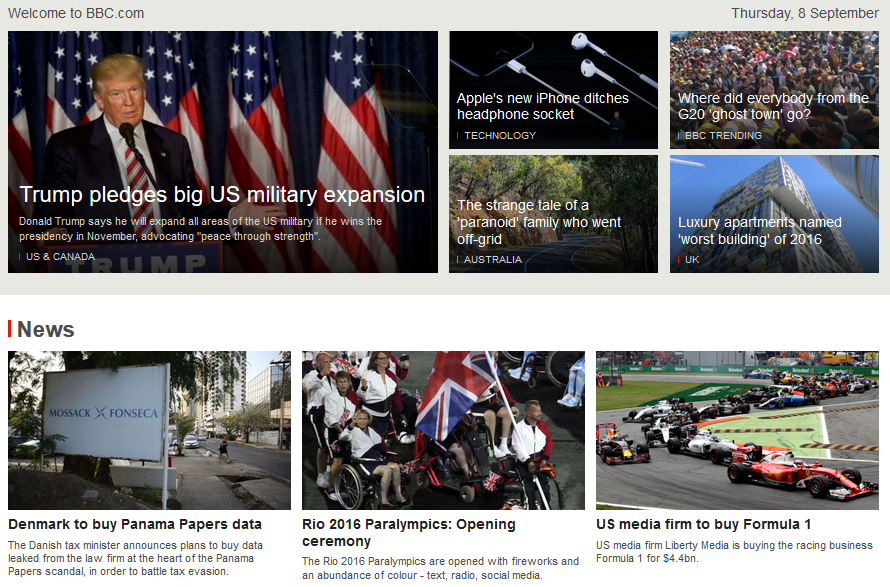890x587 pixels.
Task: Open Rio 2016 Paralympics: Opening ceremony headline
Action: (409, 532)
